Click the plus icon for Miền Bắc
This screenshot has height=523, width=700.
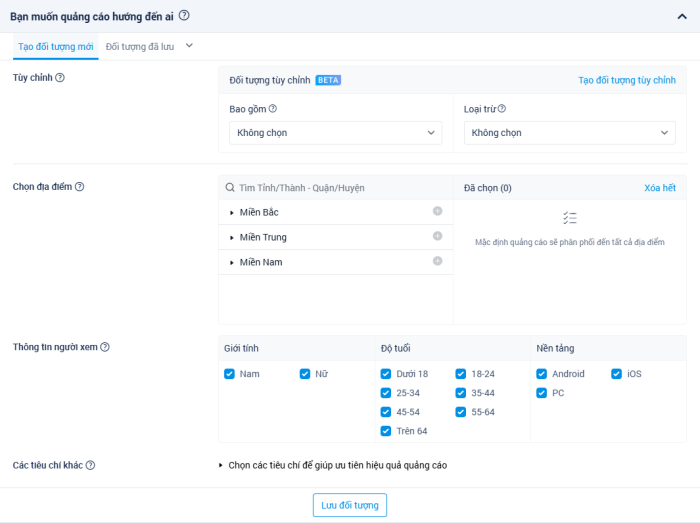[x=437, y=211]
